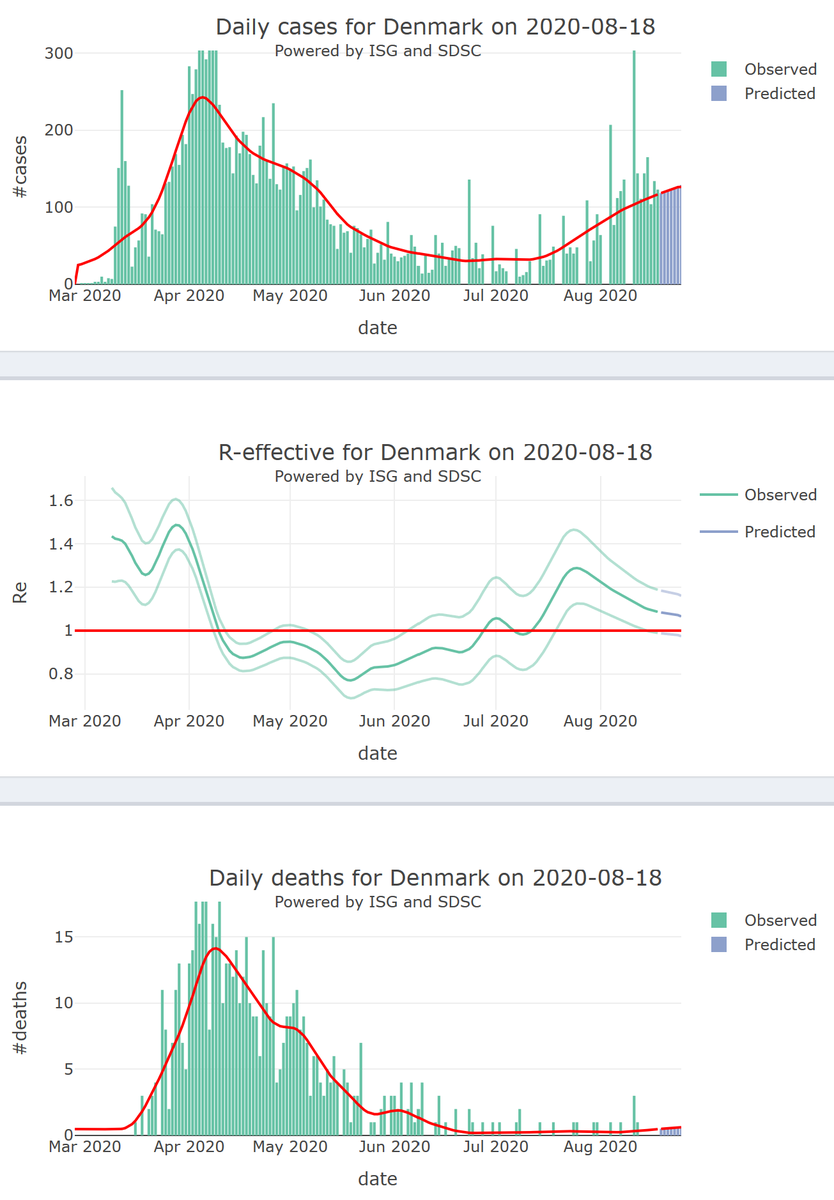Click the '300' y-axis tick on Daily cases chart
The height and width of the screenshot is (1200, 834).
[x=58, y=53]
